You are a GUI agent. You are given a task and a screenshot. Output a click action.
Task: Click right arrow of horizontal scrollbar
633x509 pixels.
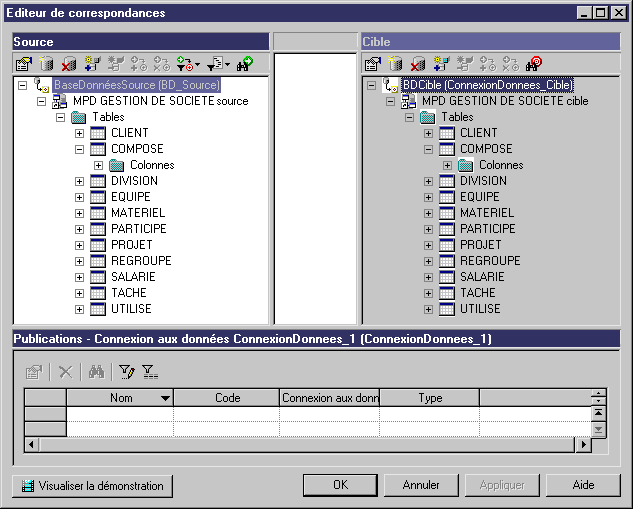[583, 445]
